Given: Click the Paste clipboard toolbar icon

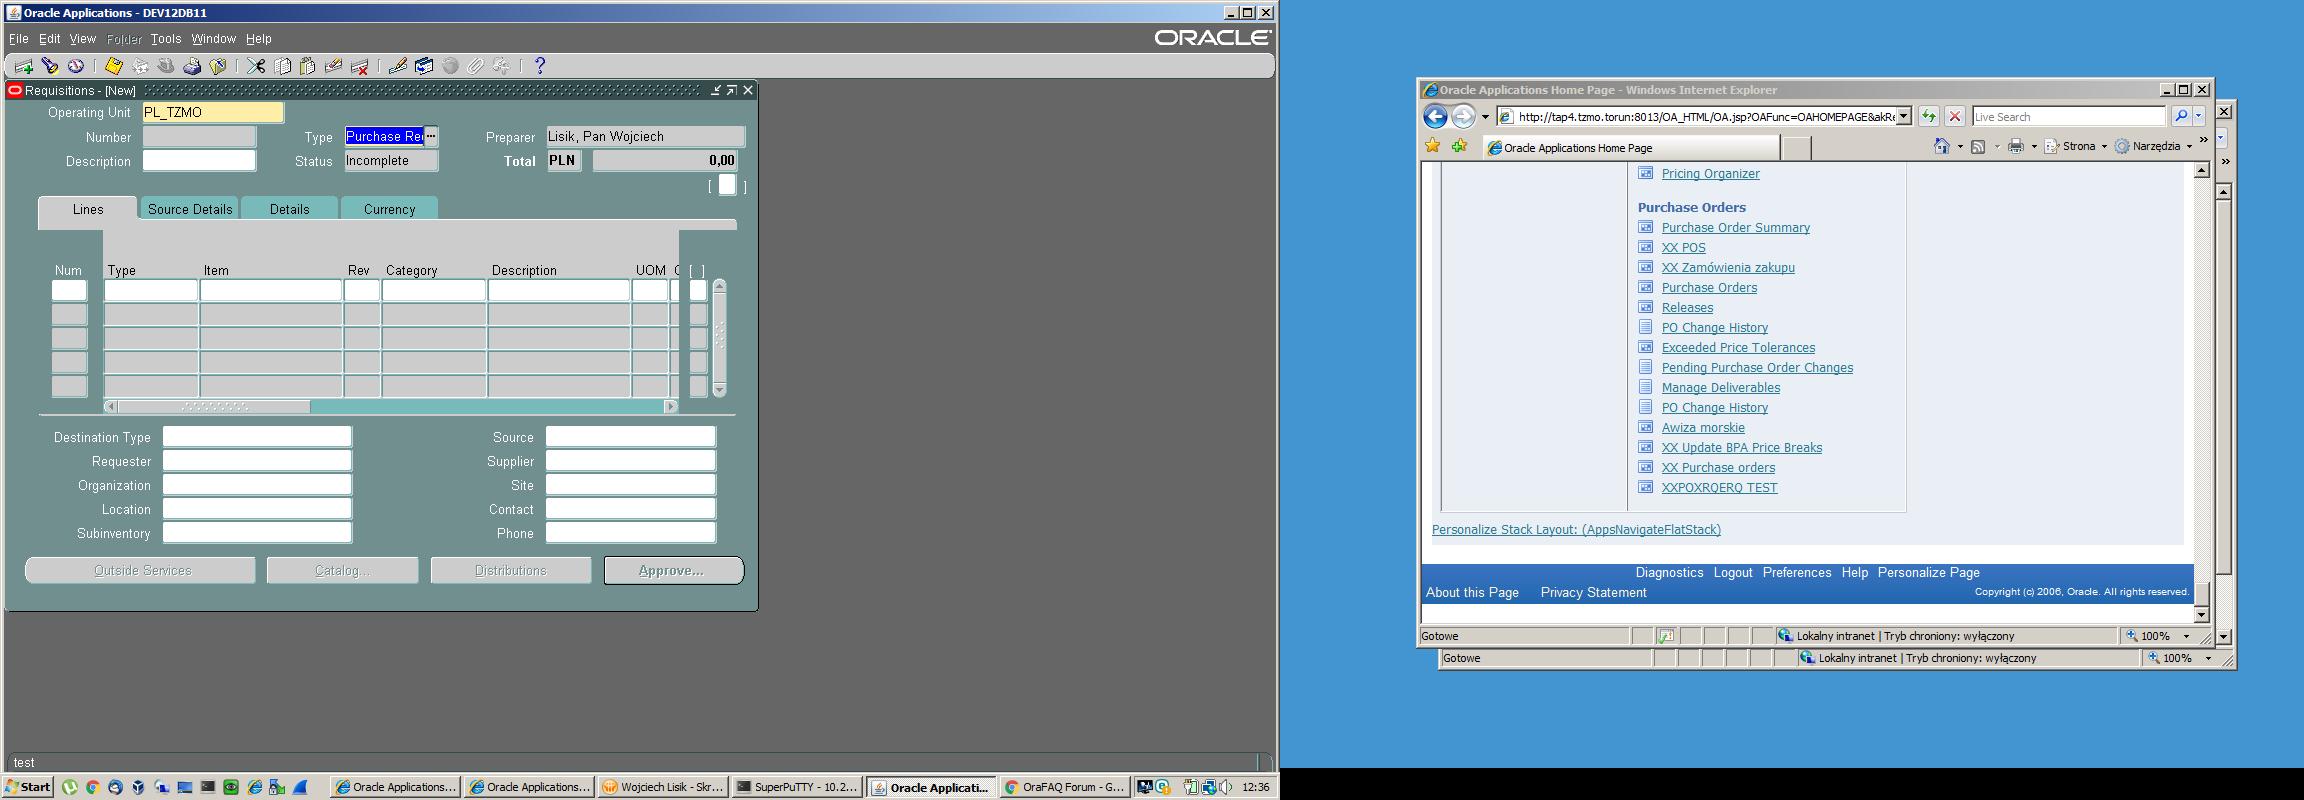Looking at the screenshot, I should (x=308, y=66).
